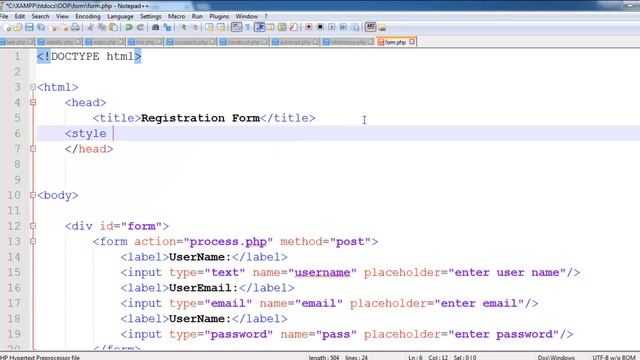Collapse the form fold on line 13
Viewport: 640px width, 360px height.
[x=33, y=242]
